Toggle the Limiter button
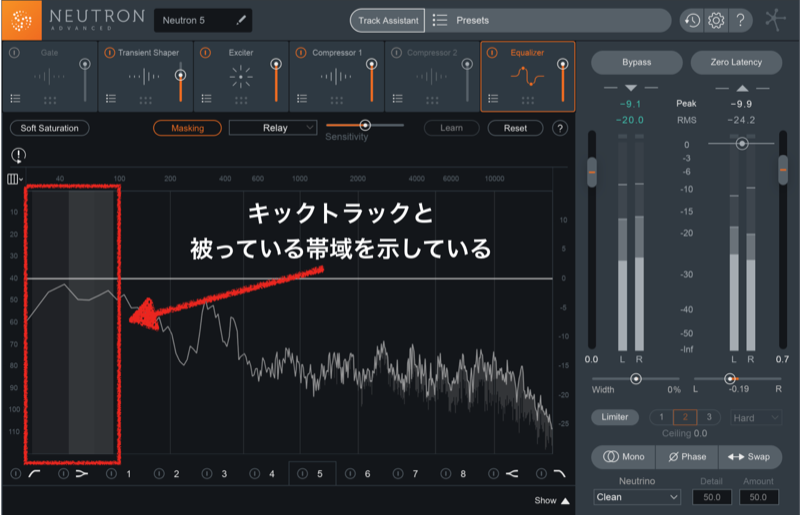 click(x=614, y=417)
